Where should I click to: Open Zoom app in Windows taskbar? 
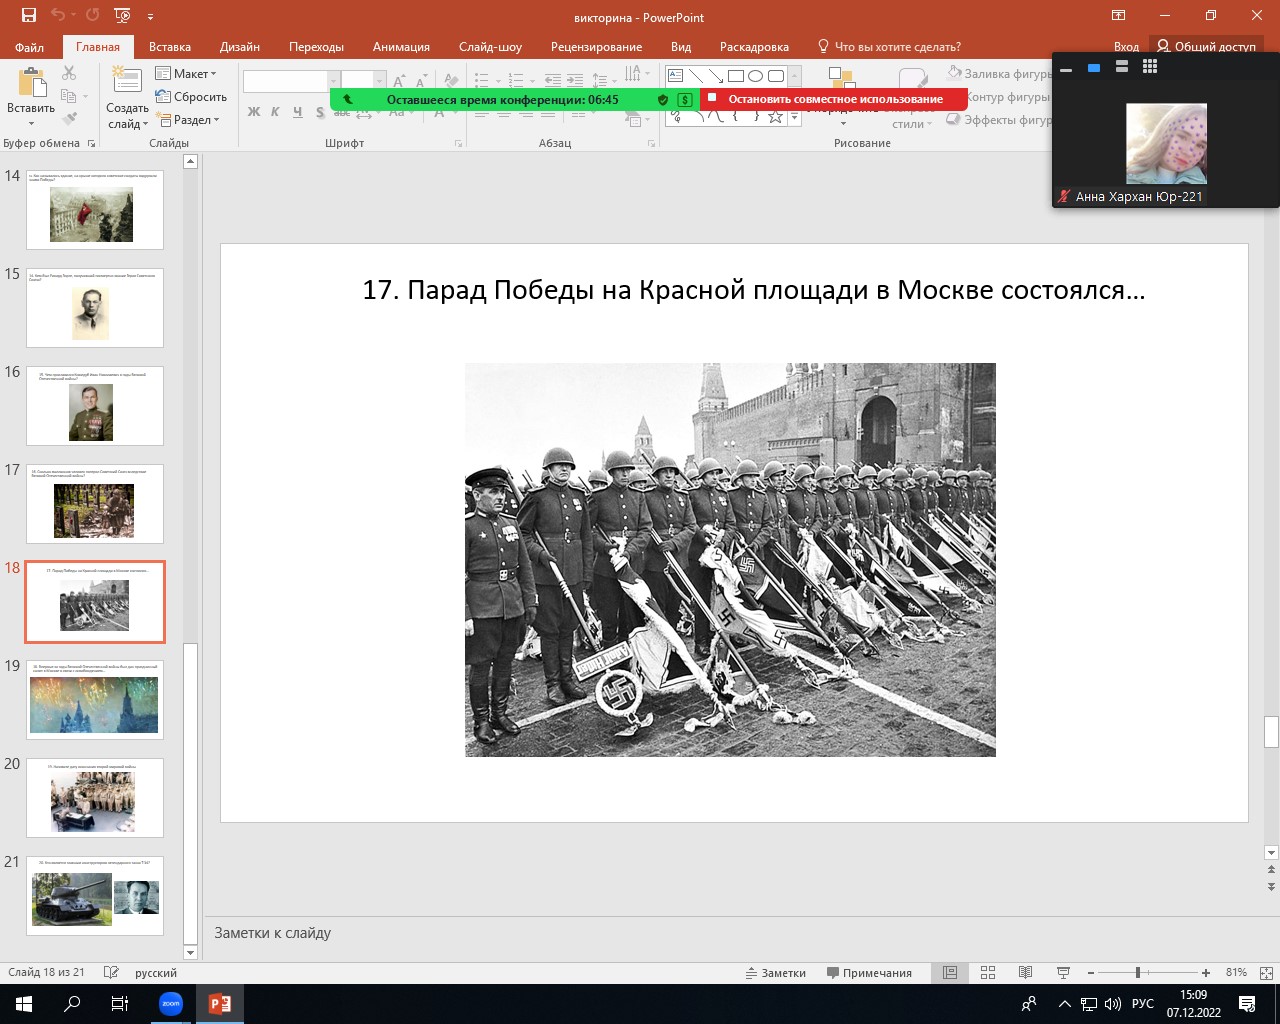pos(171,1004)
